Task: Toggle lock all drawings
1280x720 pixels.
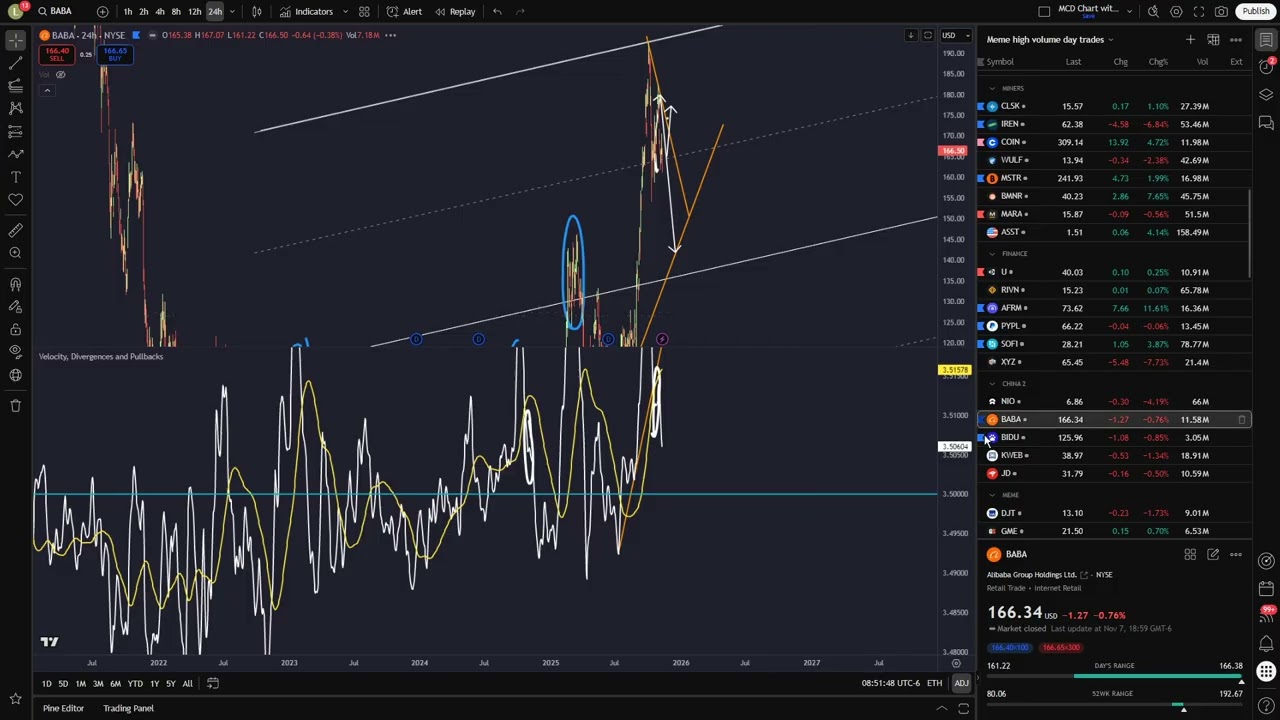Action: point(15,329)
